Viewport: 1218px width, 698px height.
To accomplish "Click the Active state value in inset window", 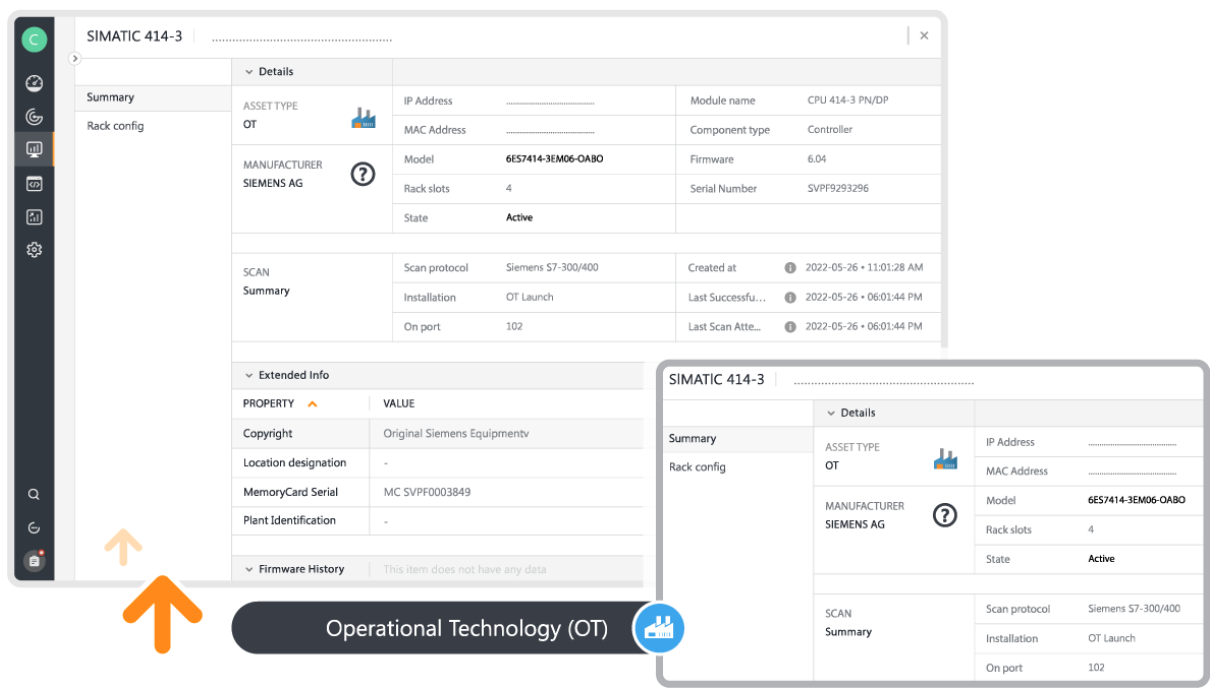I will (x=1102, y=559).
